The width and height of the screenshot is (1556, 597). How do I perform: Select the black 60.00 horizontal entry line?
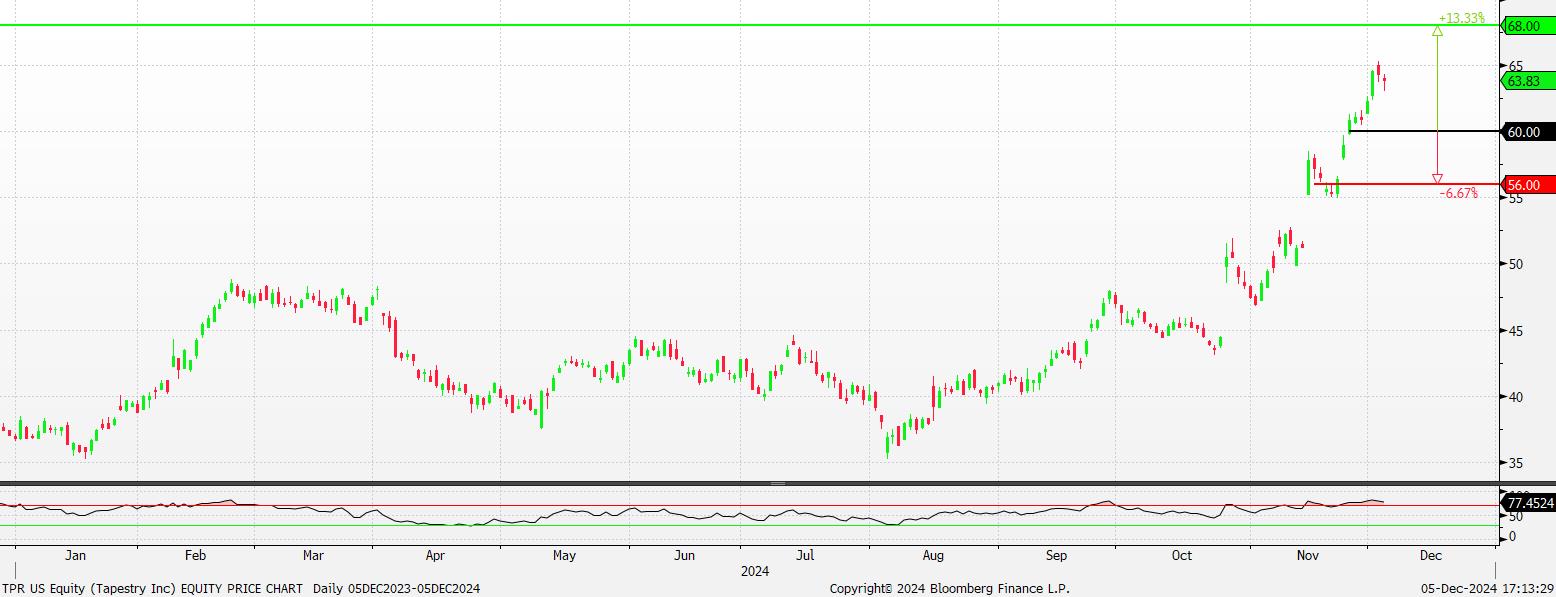coord(1425,131)
